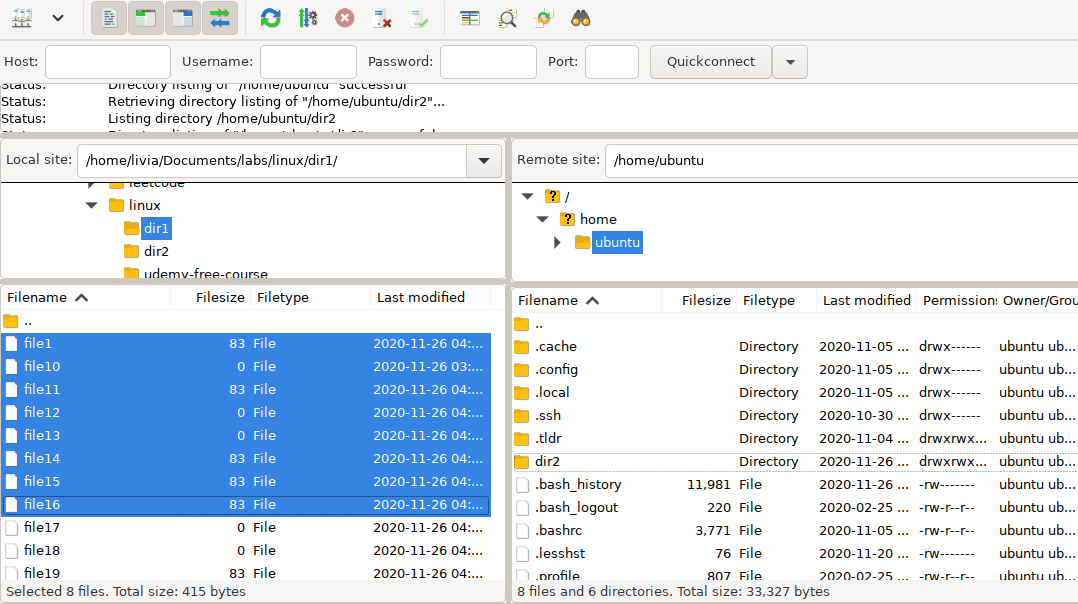Screen dimensions: 1078x604
Task: Click the refresh file lists icon
Action: (270, 18)
